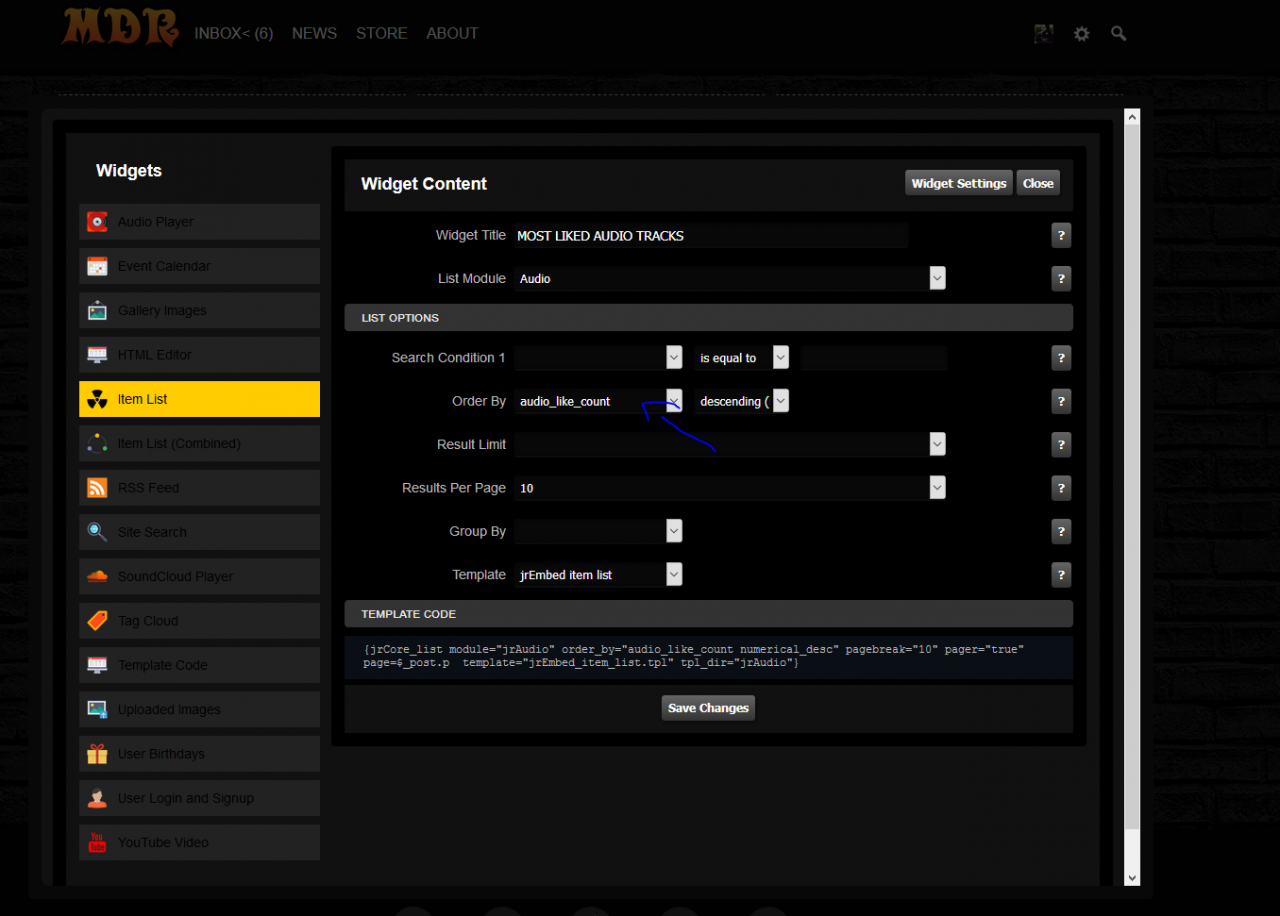Click into the Widget Title text field
The width and height of the screenshot is (1280, 916).
click(710, 236)
